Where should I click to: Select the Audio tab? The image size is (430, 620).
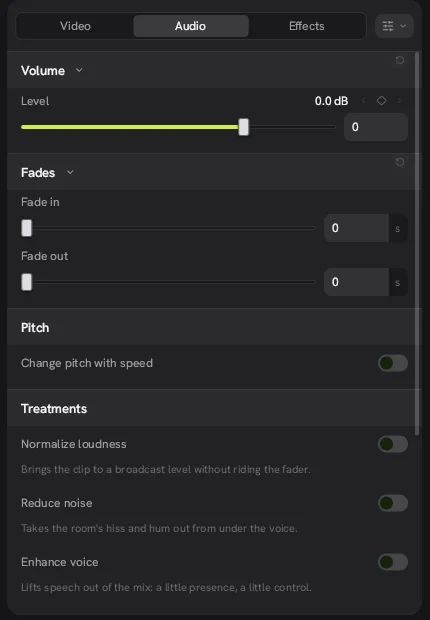click(x=191, y=26)
